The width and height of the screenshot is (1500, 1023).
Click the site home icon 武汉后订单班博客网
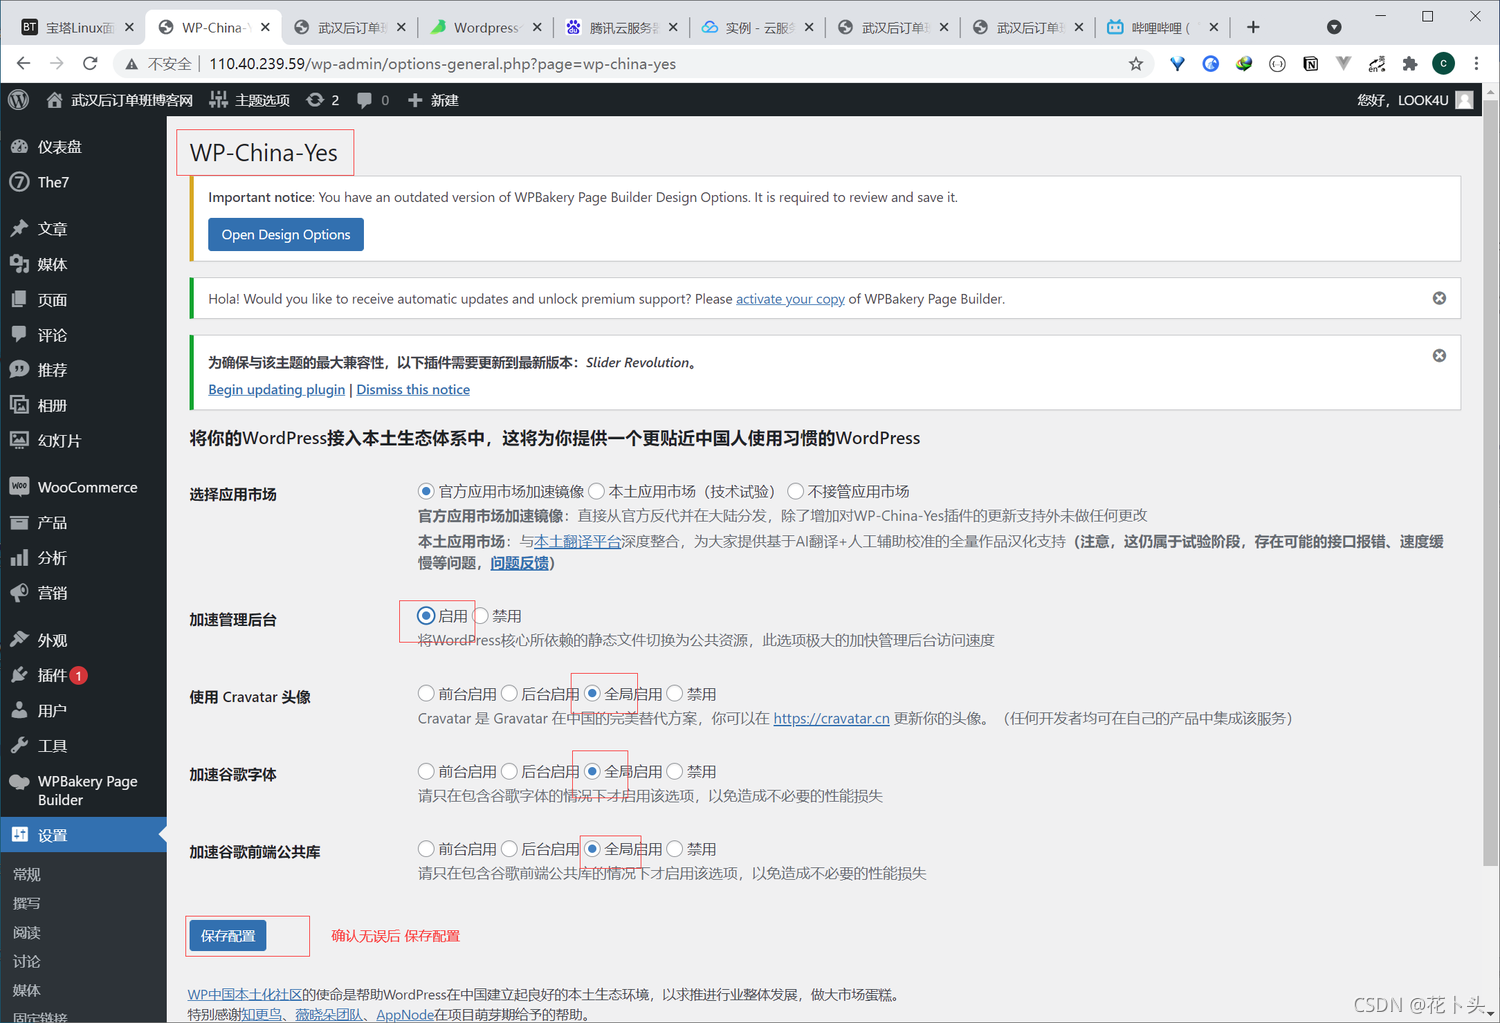pyautogui.click(x=54, y=100)
